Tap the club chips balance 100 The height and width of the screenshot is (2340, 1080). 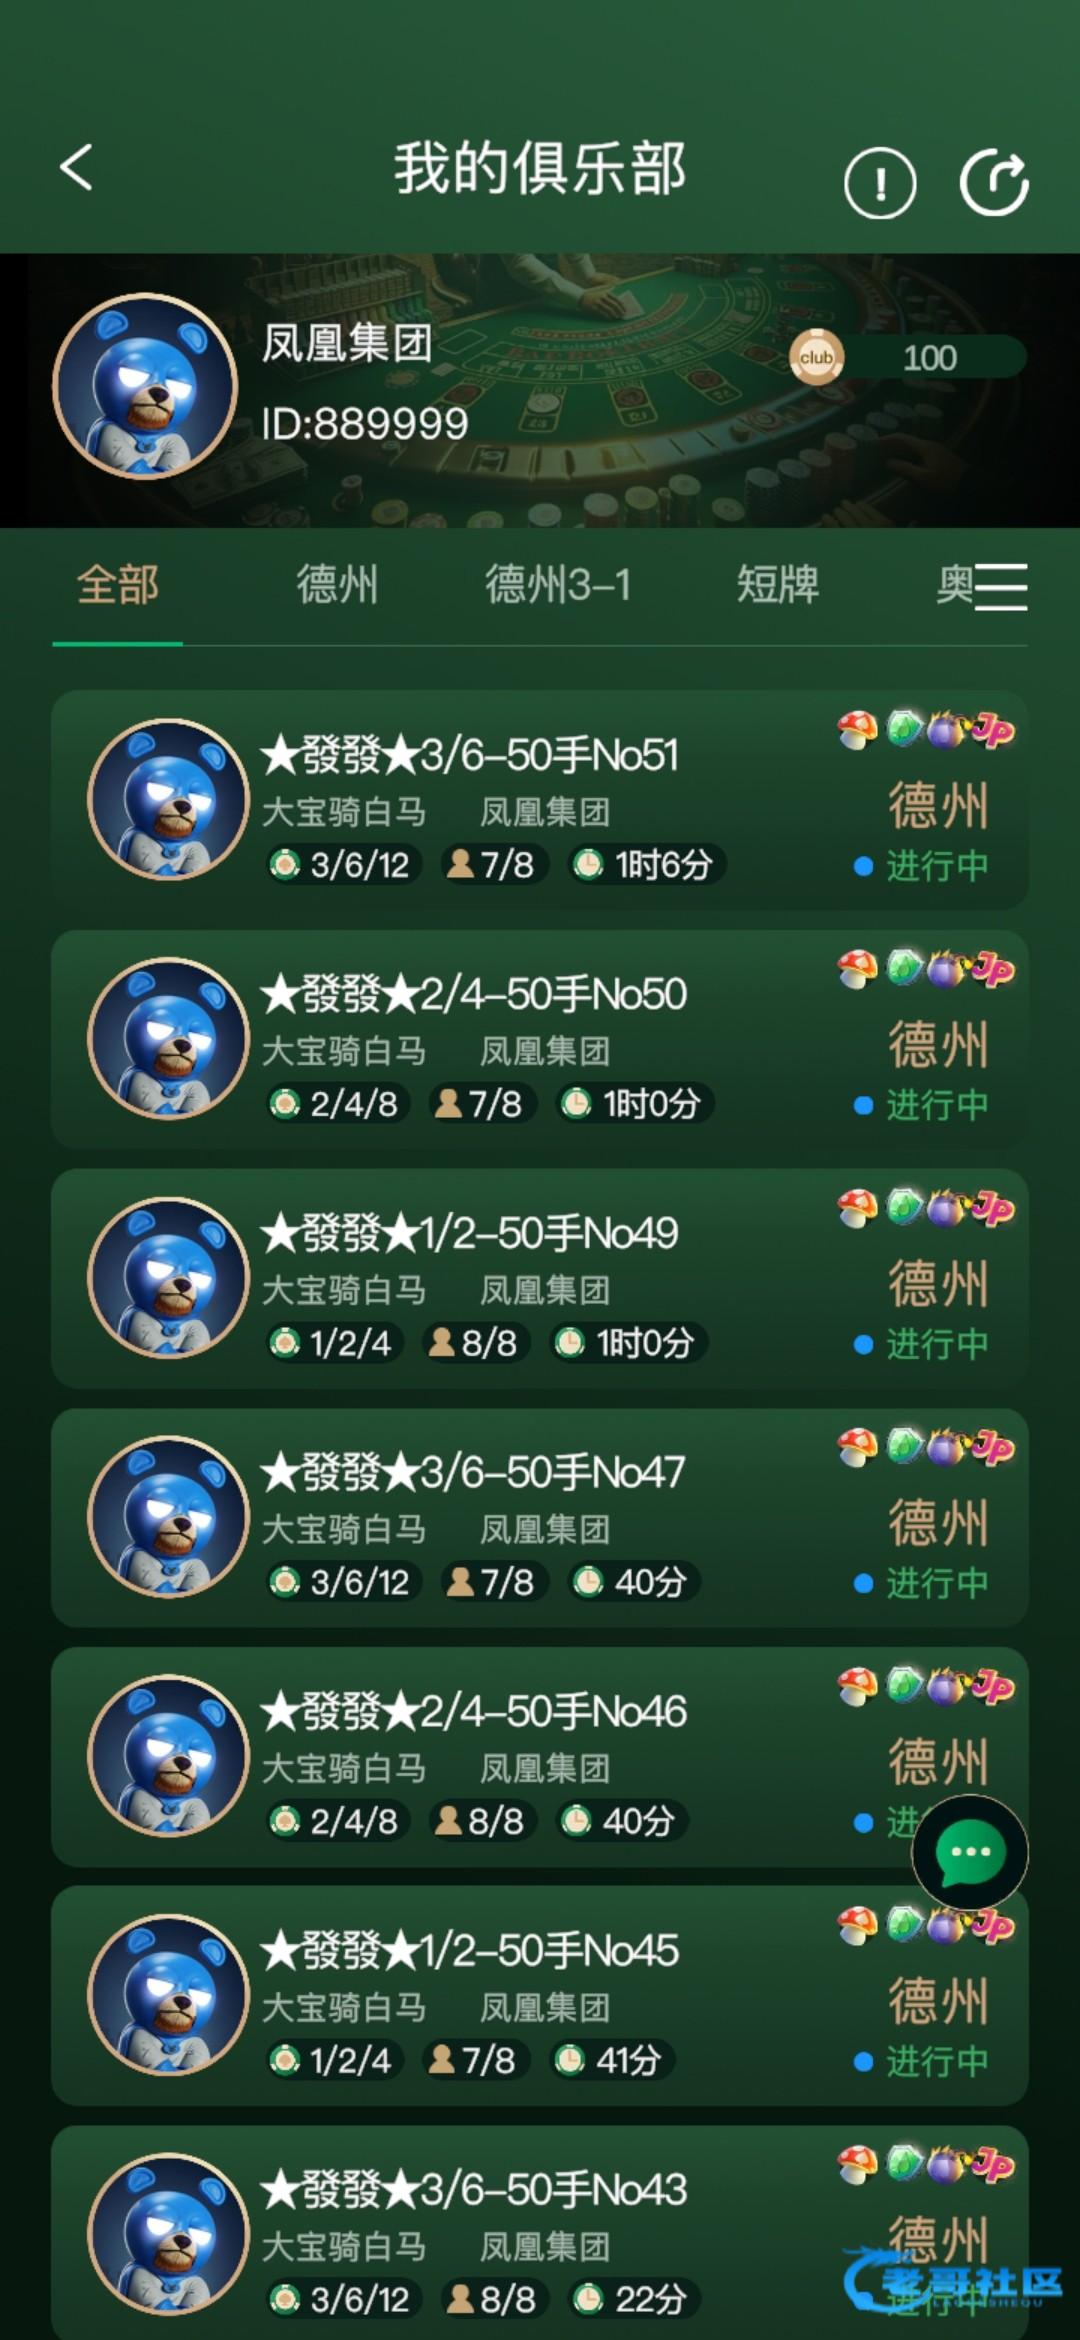click(930, 357)
